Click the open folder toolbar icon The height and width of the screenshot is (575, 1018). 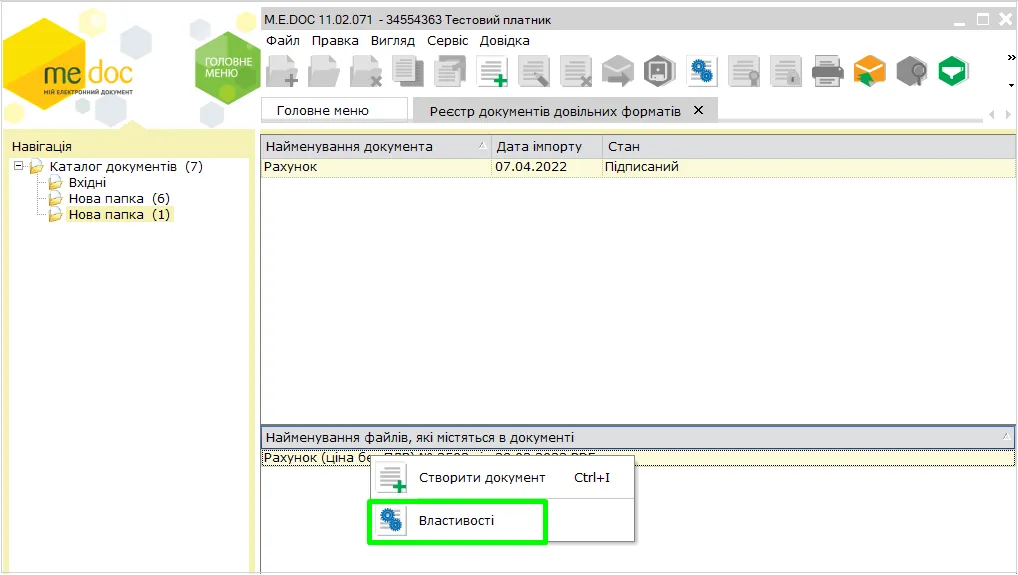(x=324, y=71)
